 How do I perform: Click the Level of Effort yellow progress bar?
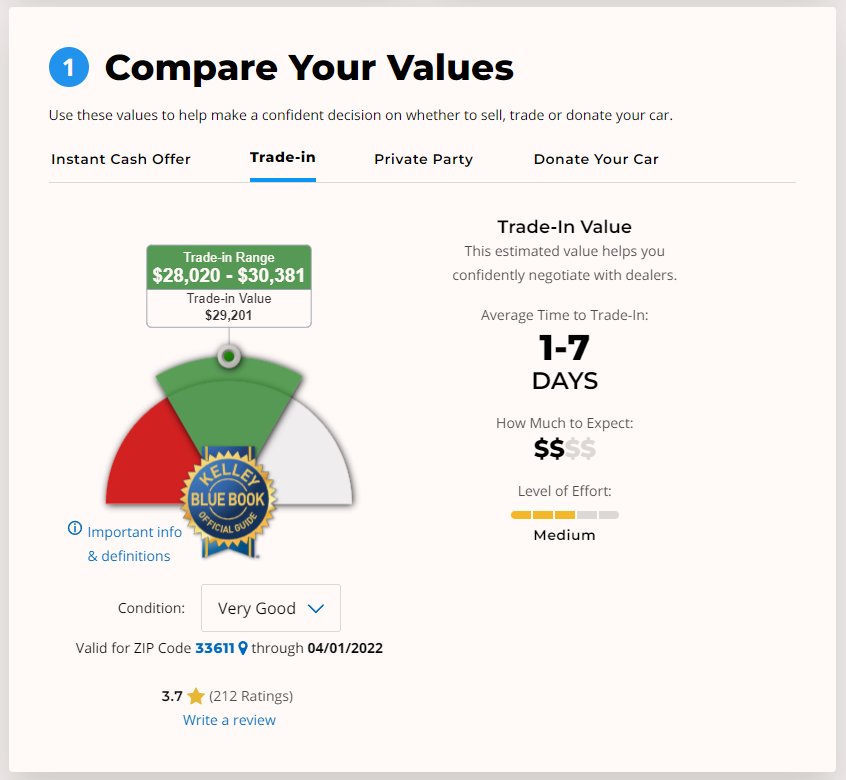click(x=564, y=515)
